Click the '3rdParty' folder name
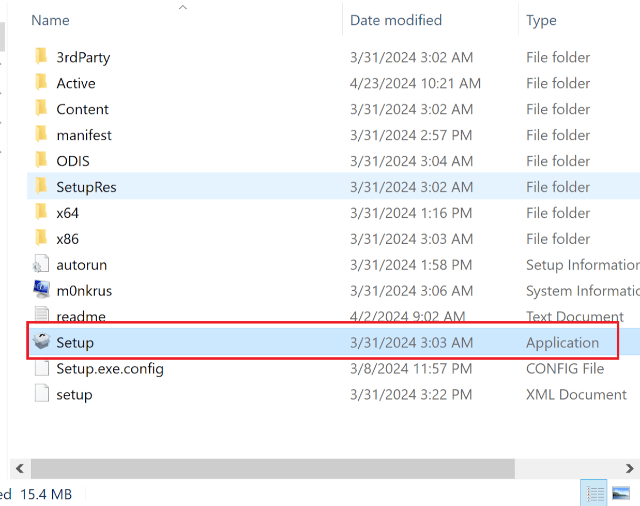Image resolution: width=640 pixels, height=506 pixels. [x=83, y=57]
